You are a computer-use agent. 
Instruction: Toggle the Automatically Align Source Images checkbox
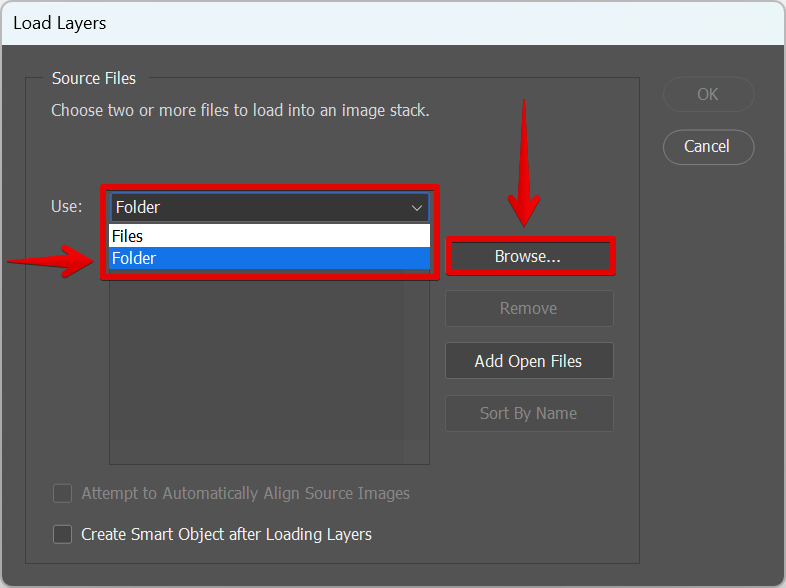tap(63, 493)
